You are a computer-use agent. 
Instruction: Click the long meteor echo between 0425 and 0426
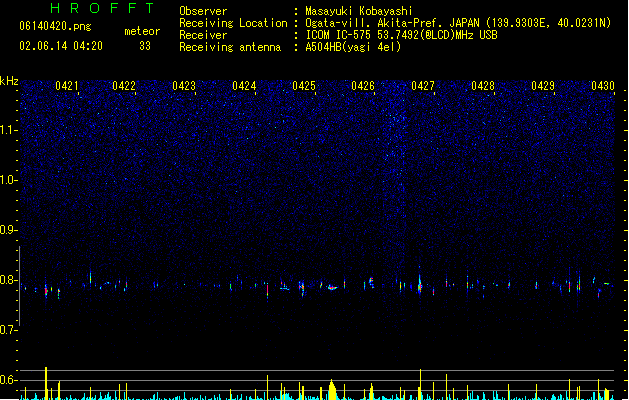332,287
